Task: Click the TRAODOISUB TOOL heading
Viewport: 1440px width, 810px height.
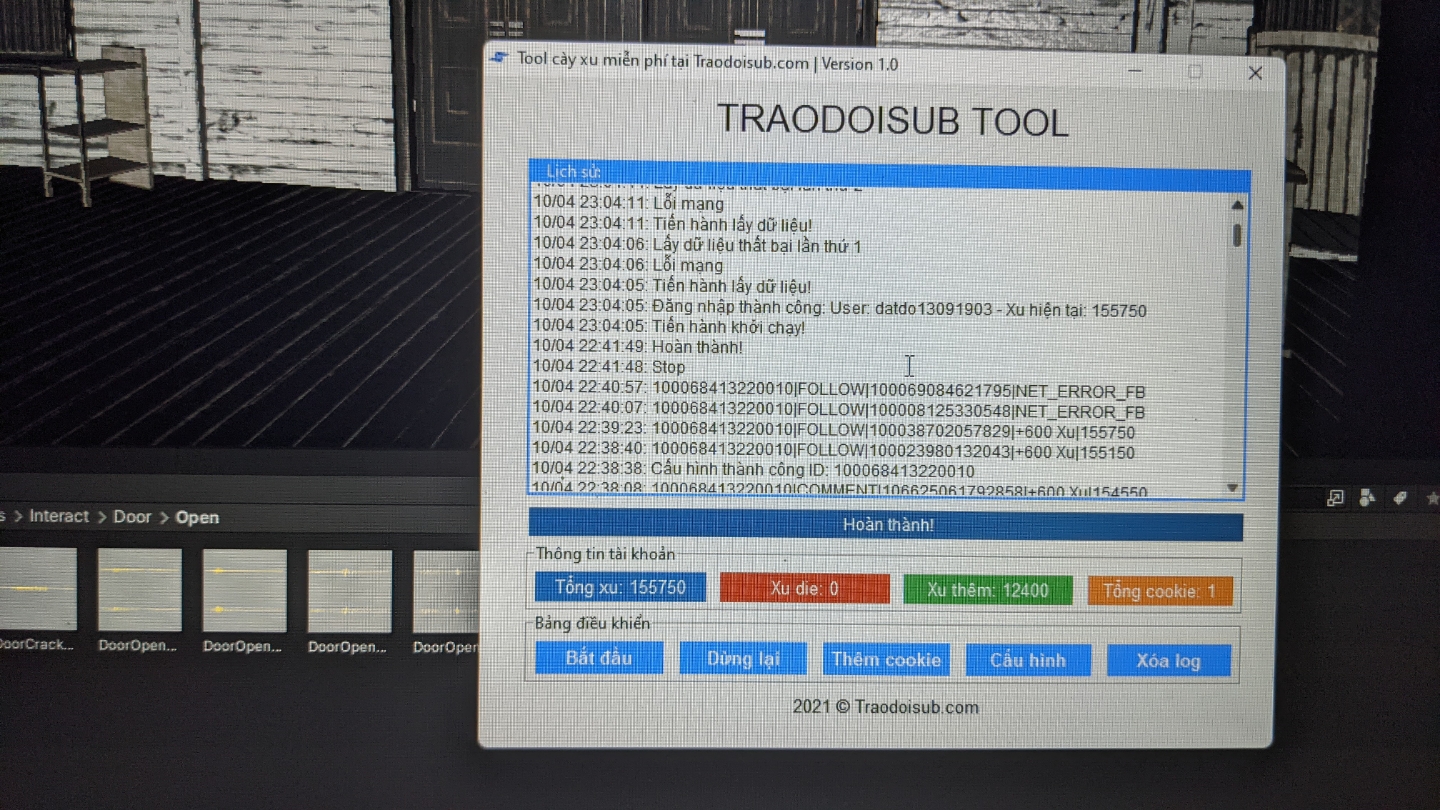Action: click(x=892, y=121)
